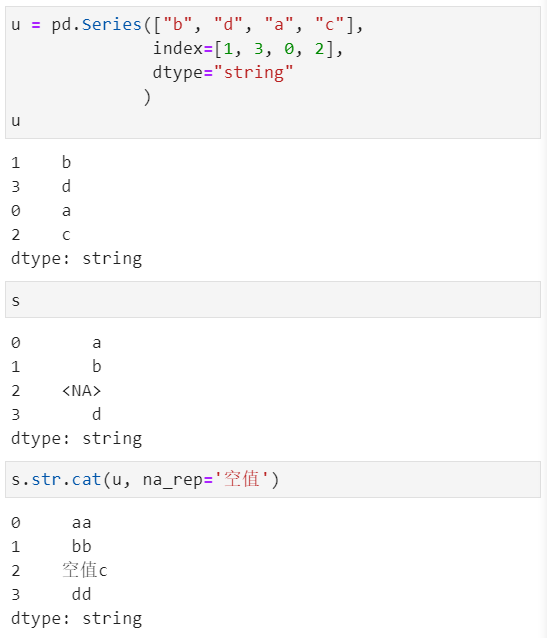
Task: Click the '空值c' result value
Action: coord(85,570)
